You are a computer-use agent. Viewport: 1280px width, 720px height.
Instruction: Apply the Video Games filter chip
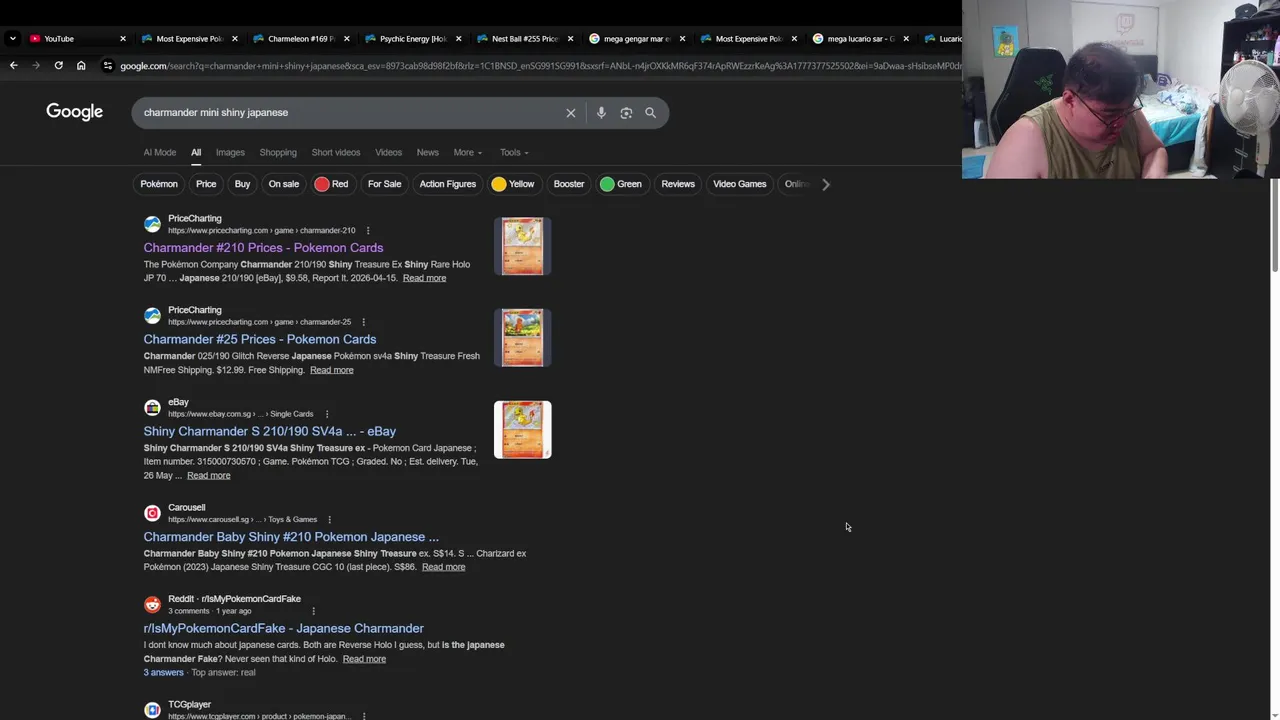click(739, 184)
